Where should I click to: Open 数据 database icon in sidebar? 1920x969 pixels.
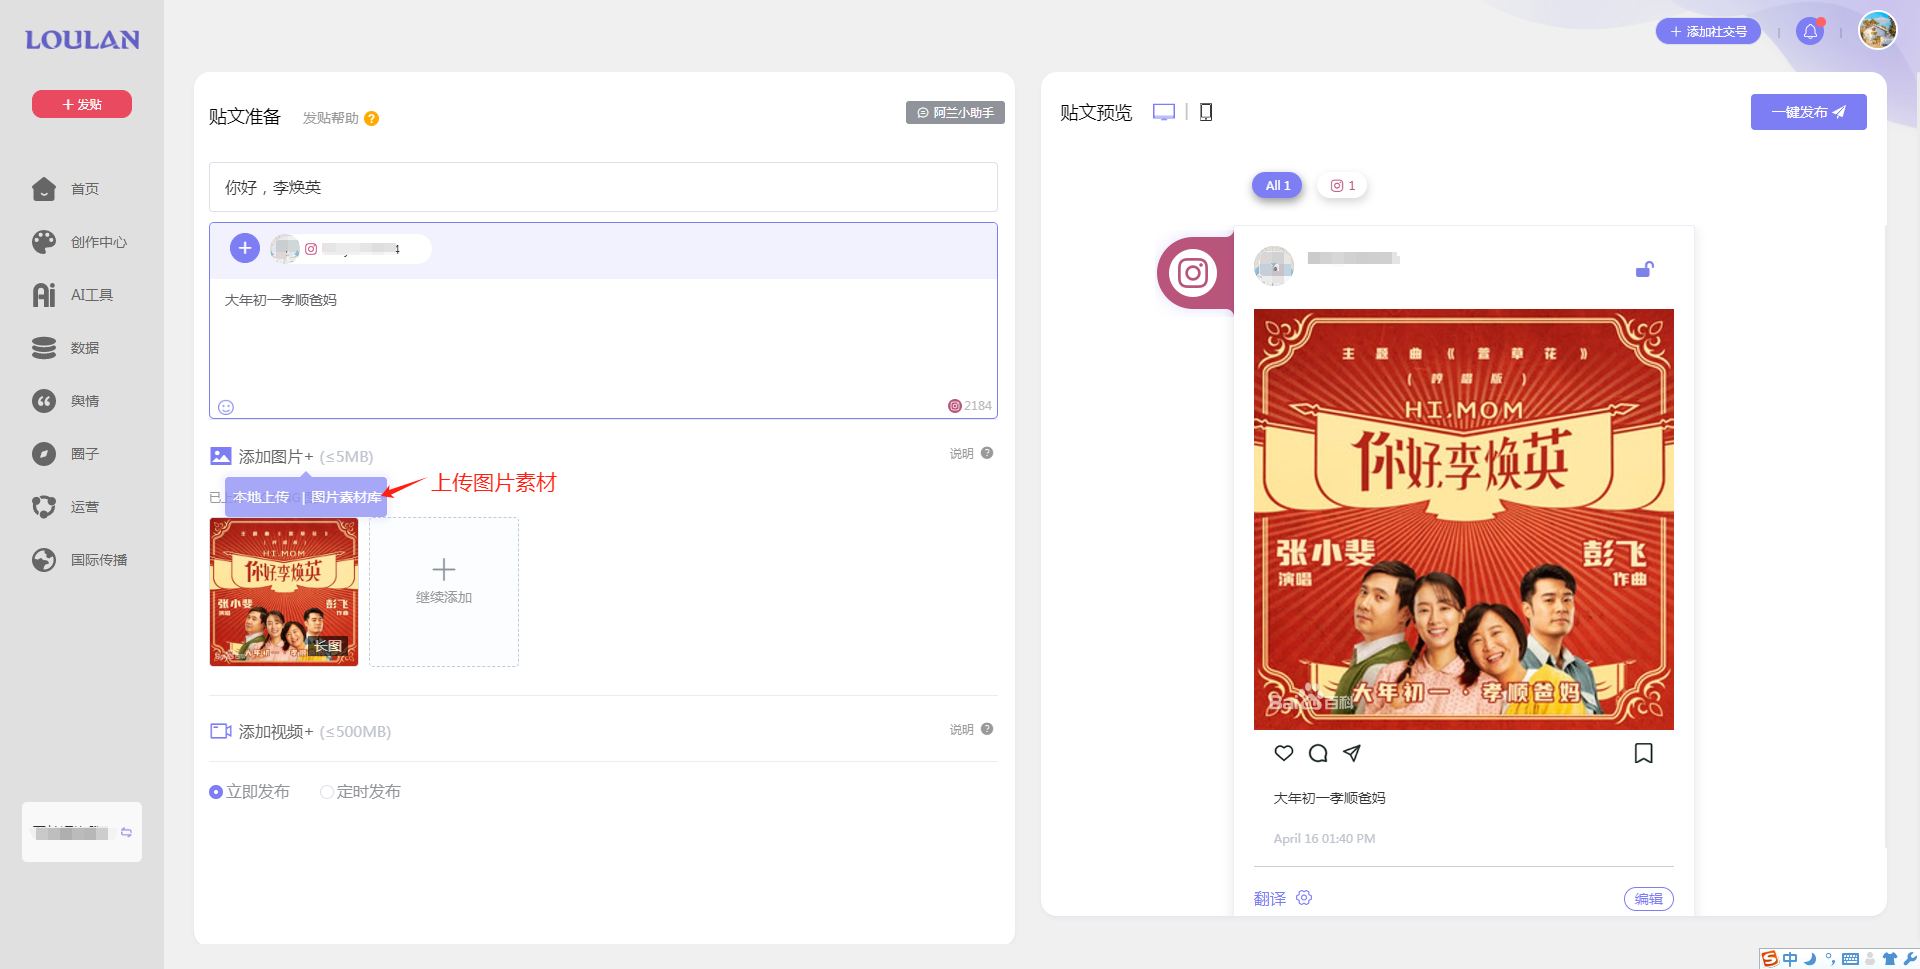coord(44,348)
